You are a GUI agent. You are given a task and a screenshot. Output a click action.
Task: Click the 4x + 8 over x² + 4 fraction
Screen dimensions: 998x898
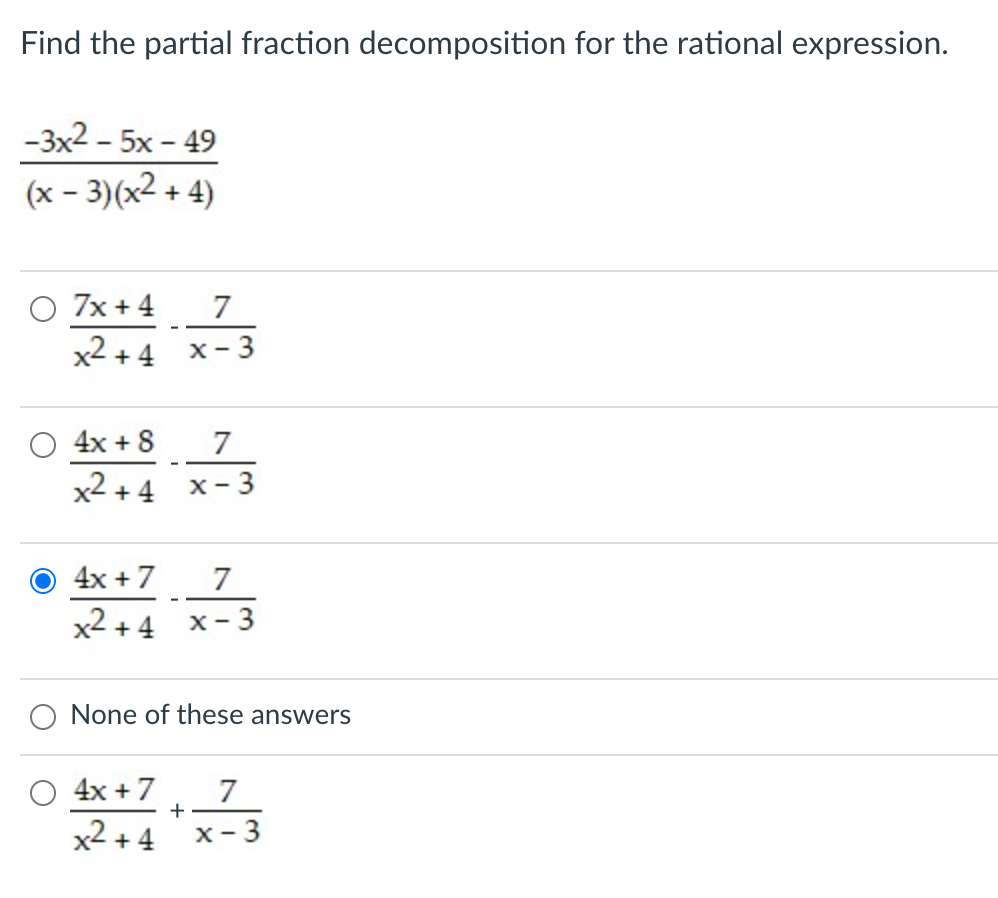point(113,466)
